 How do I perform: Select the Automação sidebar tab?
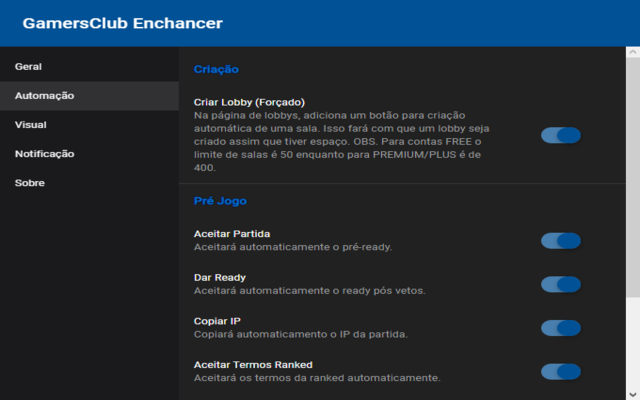click(x=89, y=96)
